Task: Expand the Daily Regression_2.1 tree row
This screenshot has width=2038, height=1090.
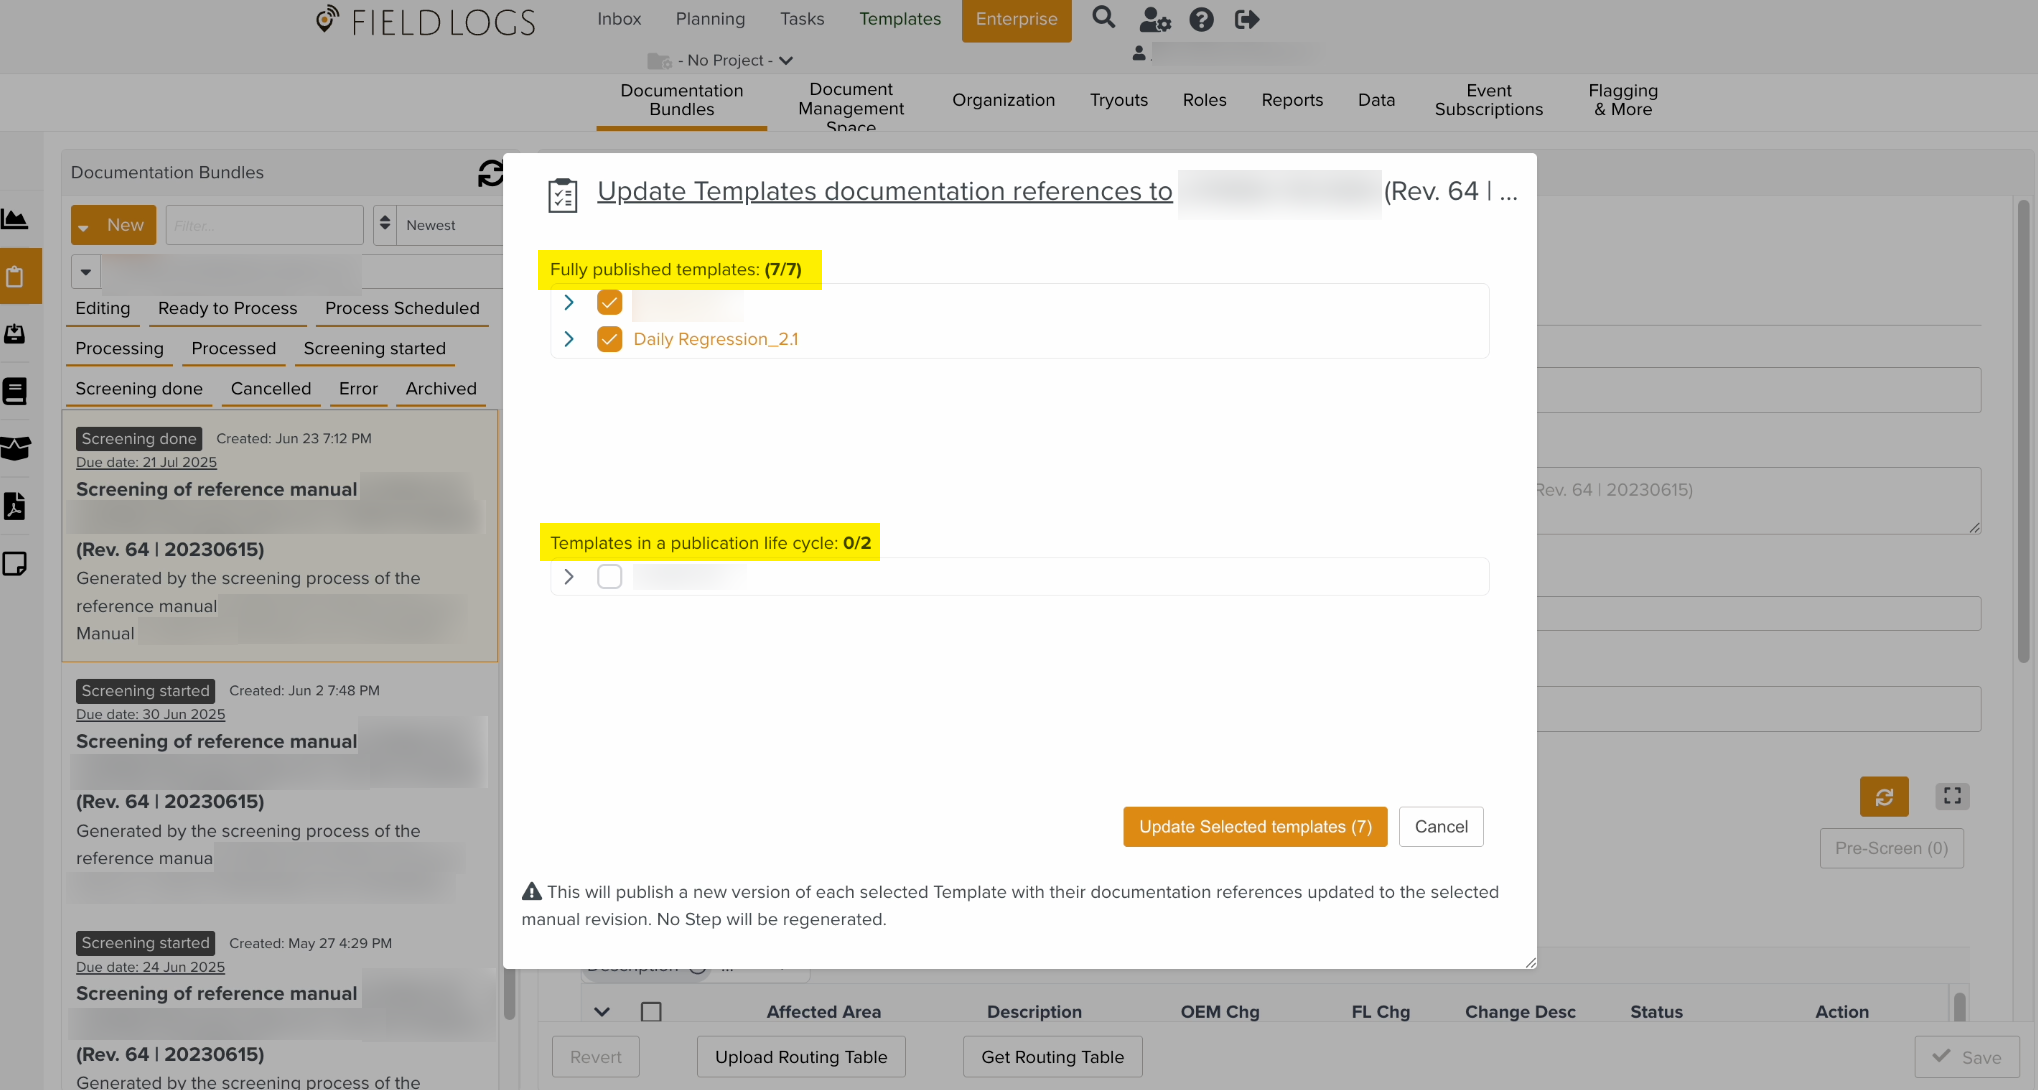Action: pyautogui.click(x=569, y=339)
